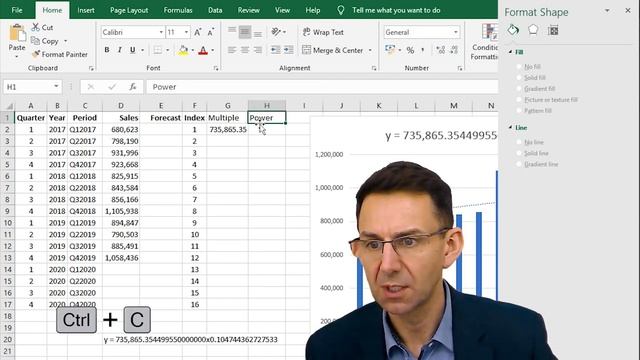
Task: Align text right
Action: click(x=258, y=50)
